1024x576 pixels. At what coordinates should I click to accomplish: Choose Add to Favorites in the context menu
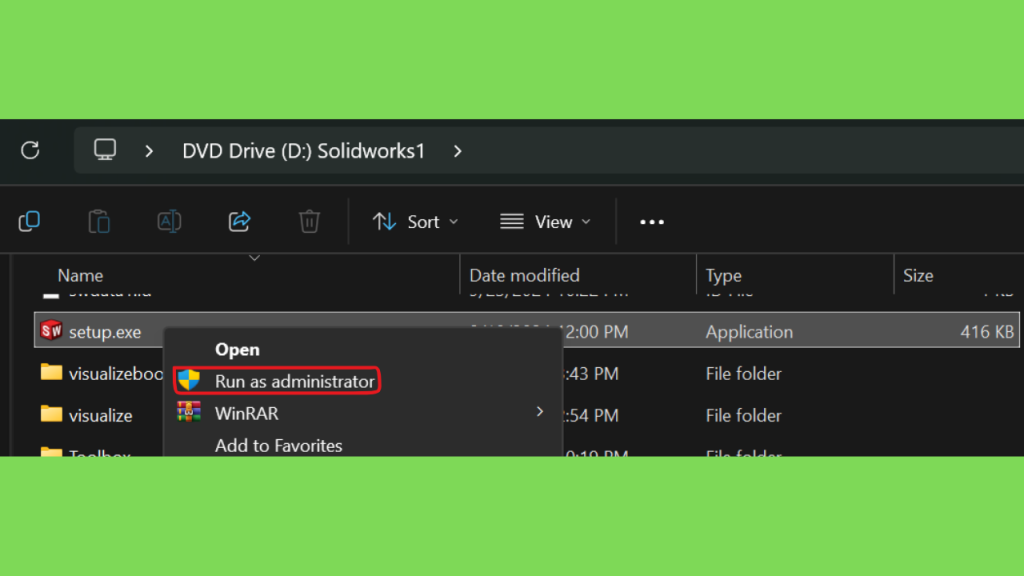(278, 445)
